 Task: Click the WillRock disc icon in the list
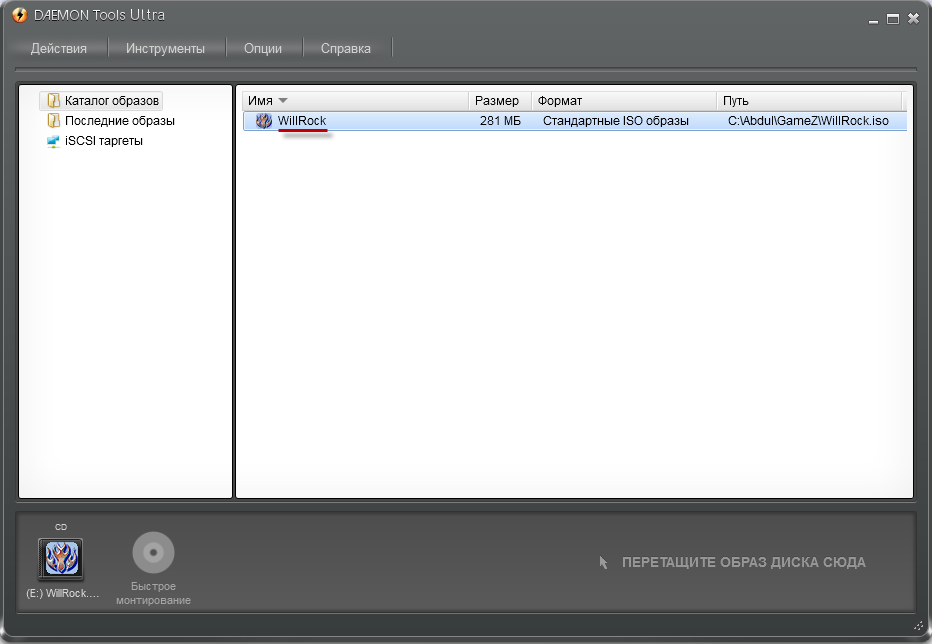coord(263,121)
